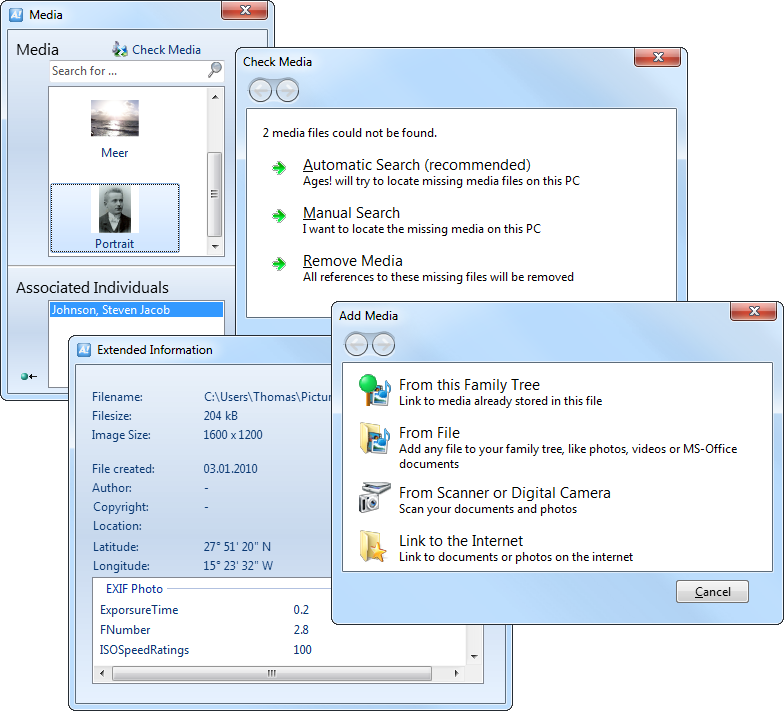Click the Link to the Internet icon

point(374,545)
